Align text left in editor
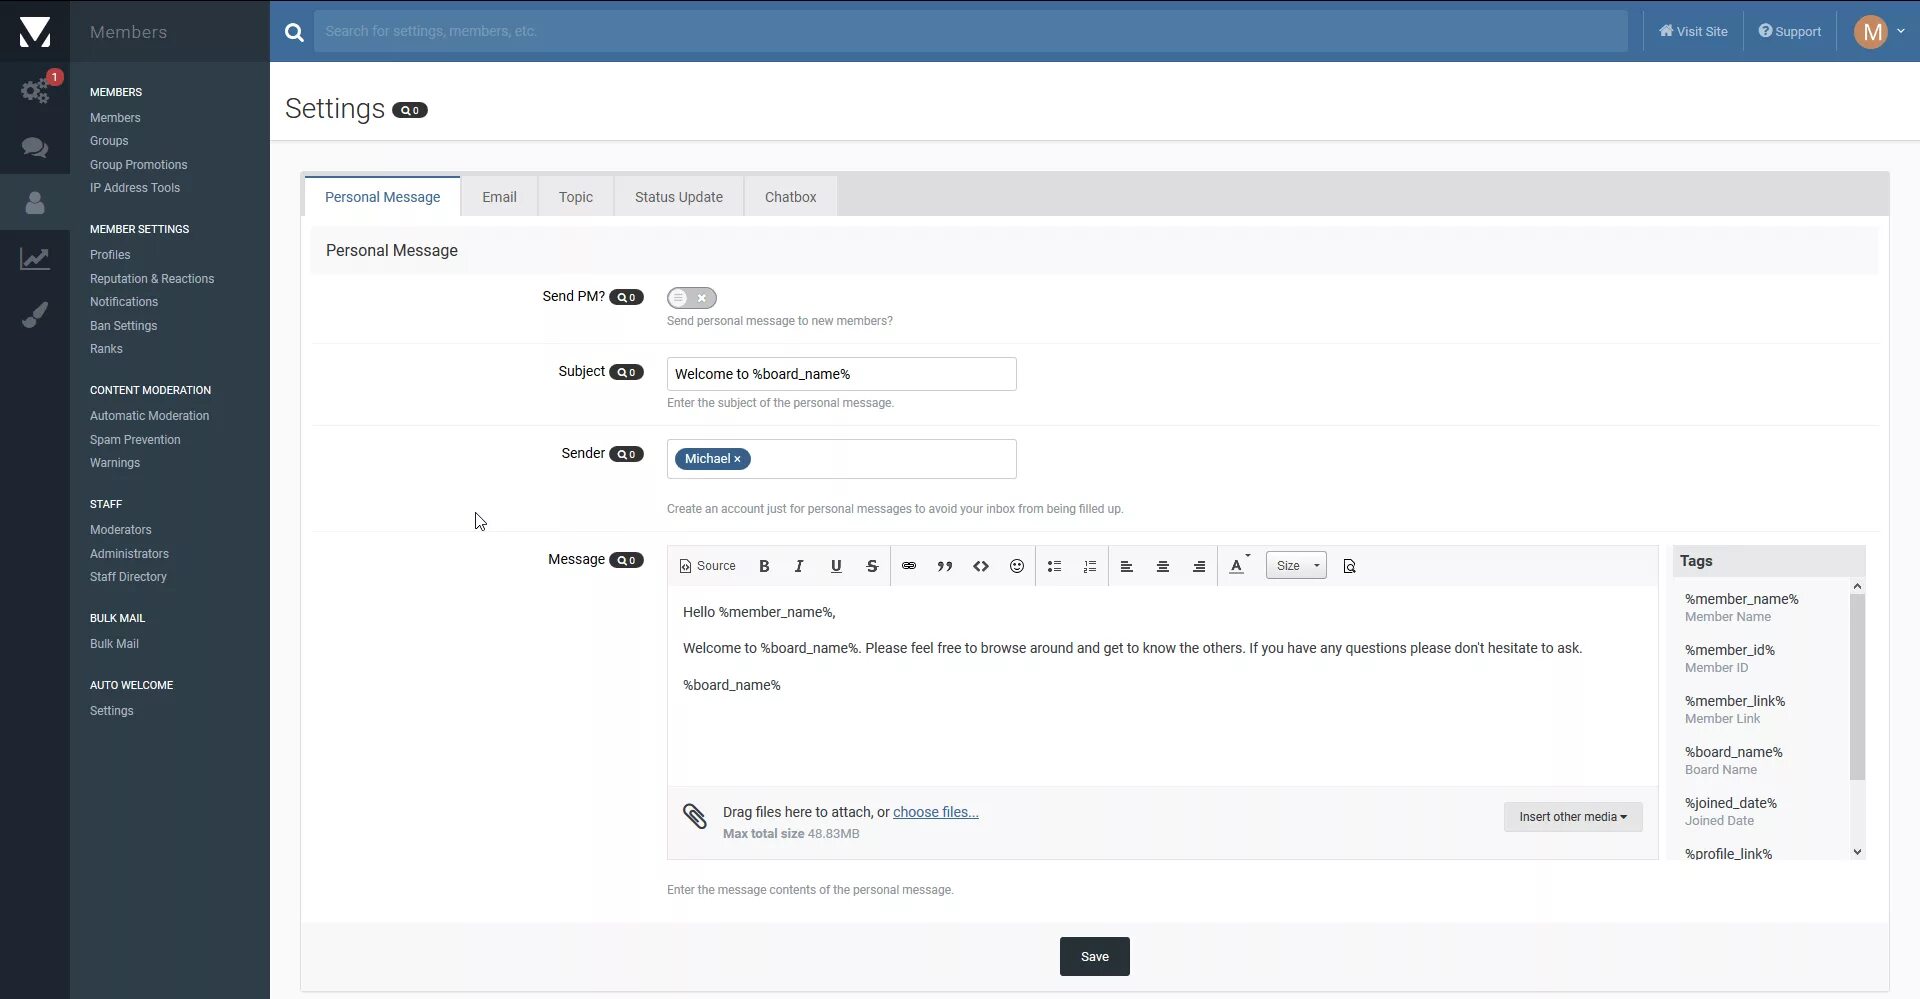Image resolution: width=1920 pixels, height=999 pixels. pyautogui.click(x=1127, y=566)
